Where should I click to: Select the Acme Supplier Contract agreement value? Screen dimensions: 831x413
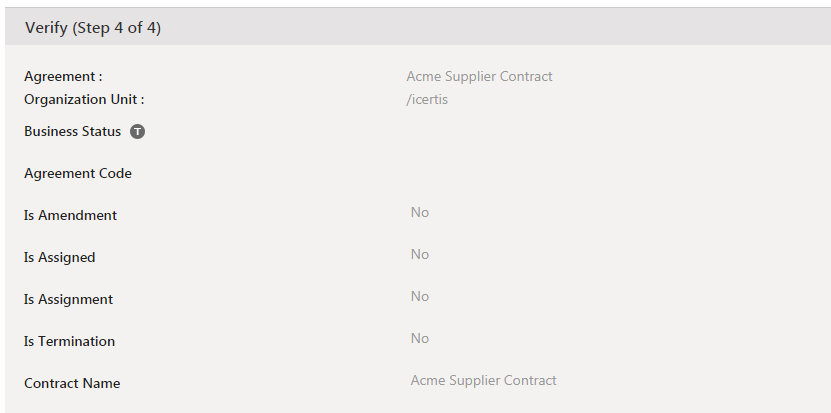479,76
